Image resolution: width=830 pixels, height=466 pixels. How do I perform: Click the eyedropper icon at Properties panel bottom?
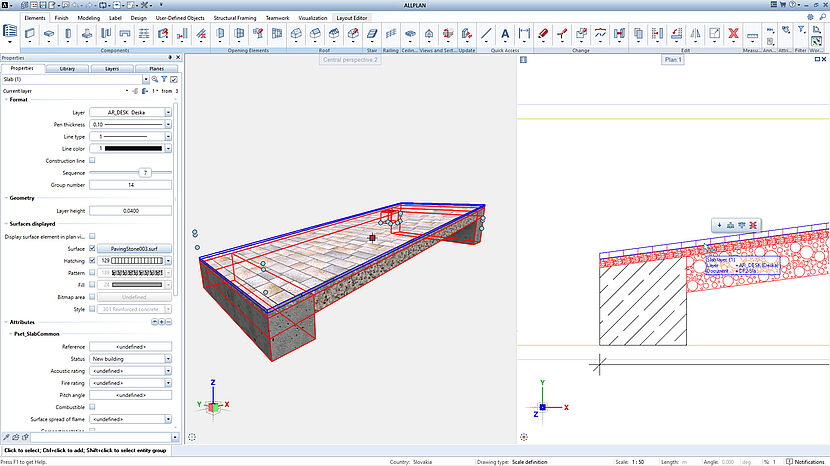8,437
